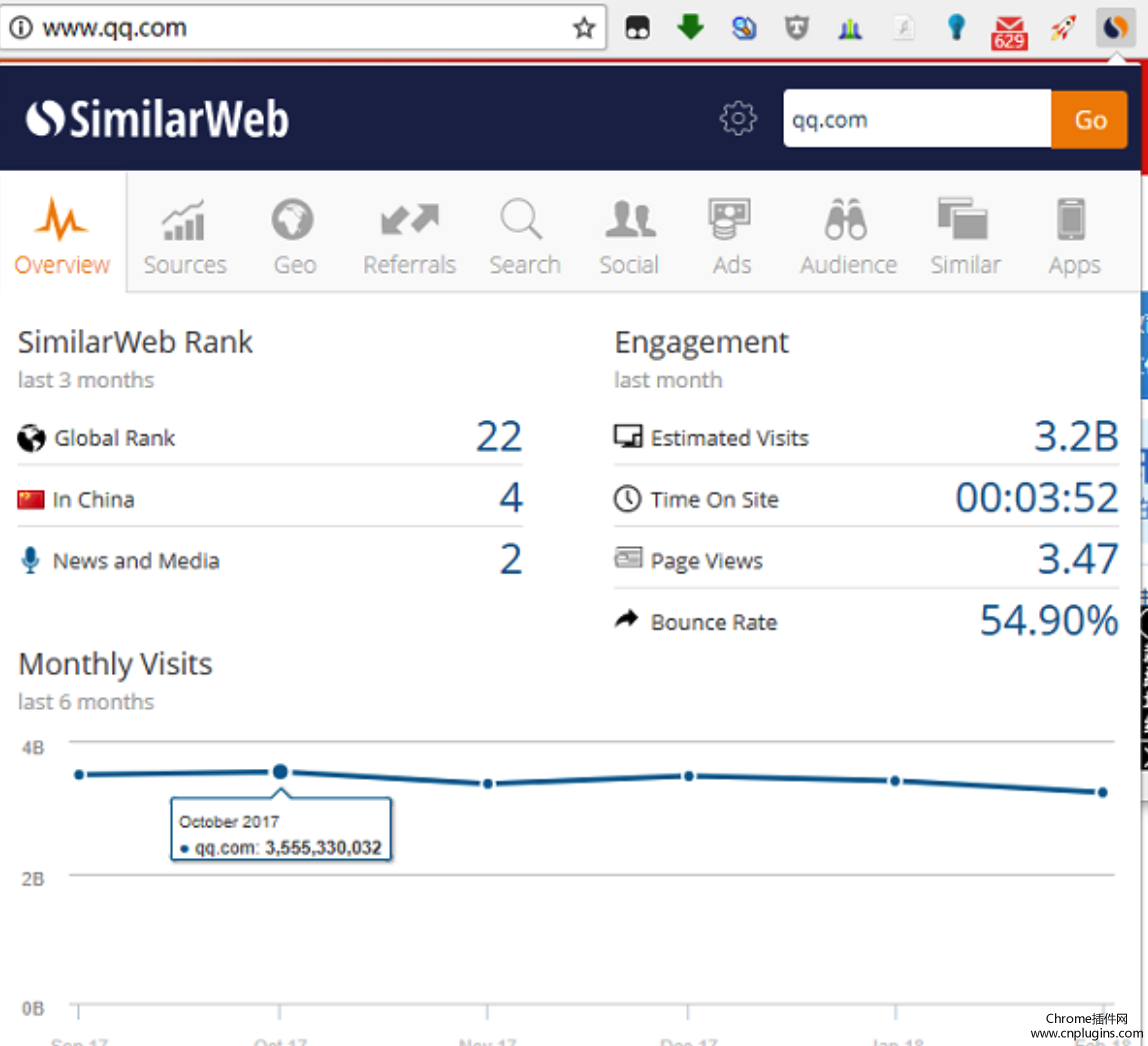1148x1046 pixels.
Task: Click the Bounce Rate arrow icon
Action: click(x=627, y=619)
